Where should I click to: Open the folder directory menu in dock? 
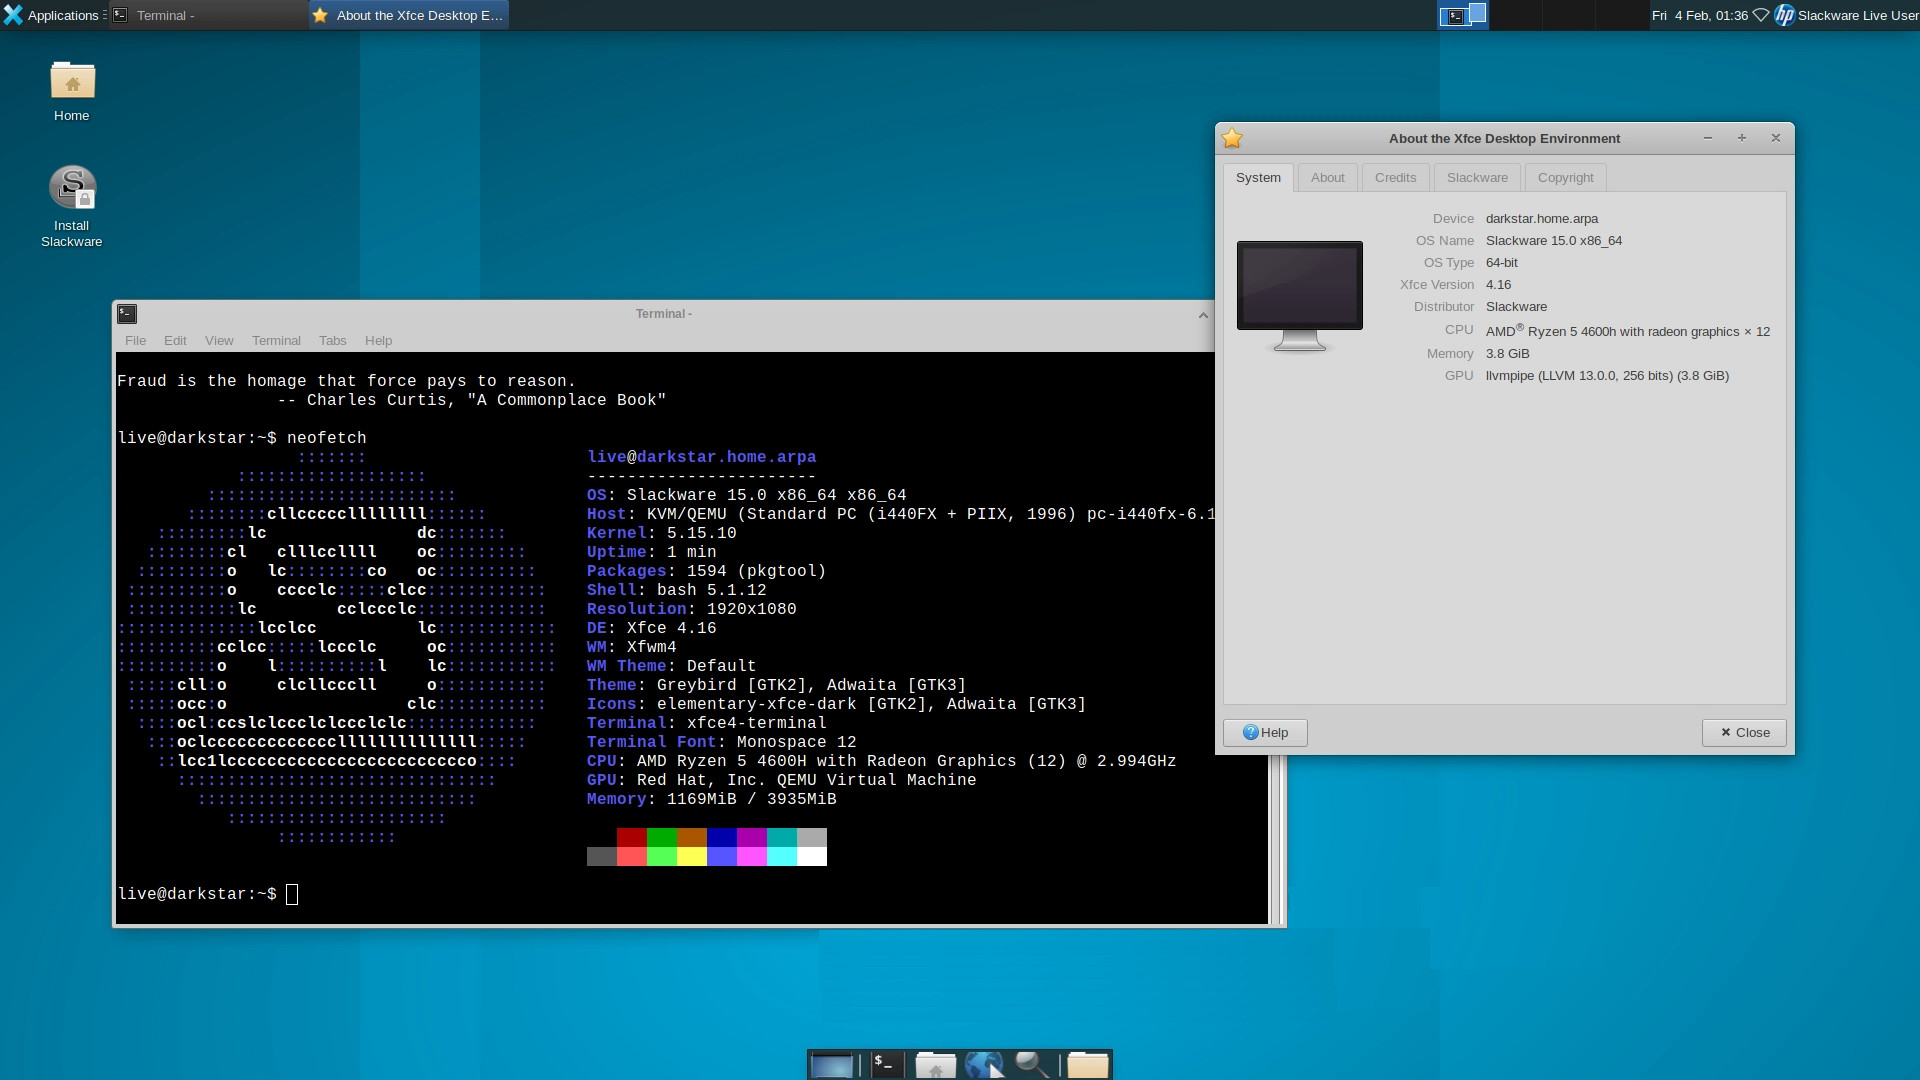point(1088,1065)
